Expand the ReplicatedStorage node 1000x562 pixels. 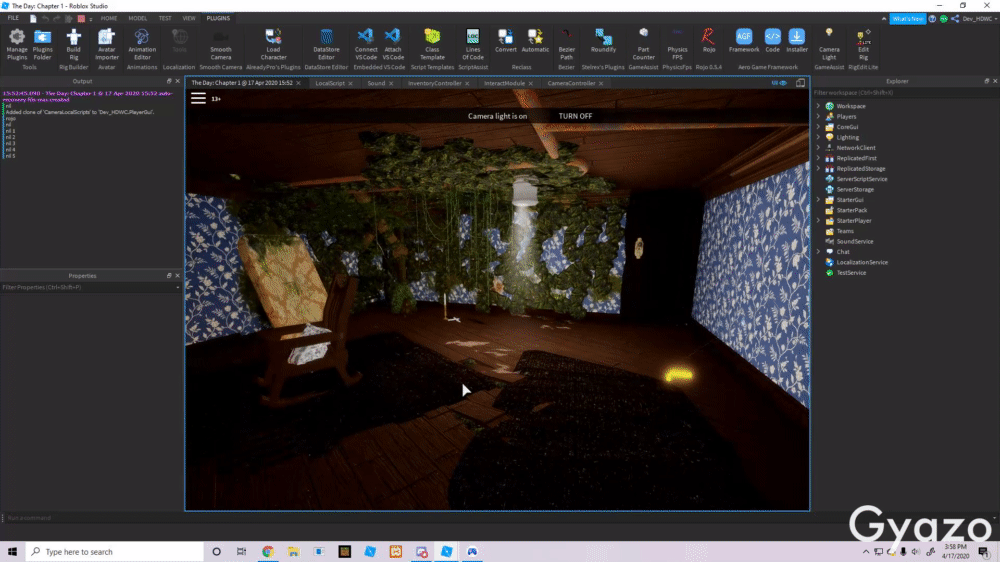click(818, 169)
